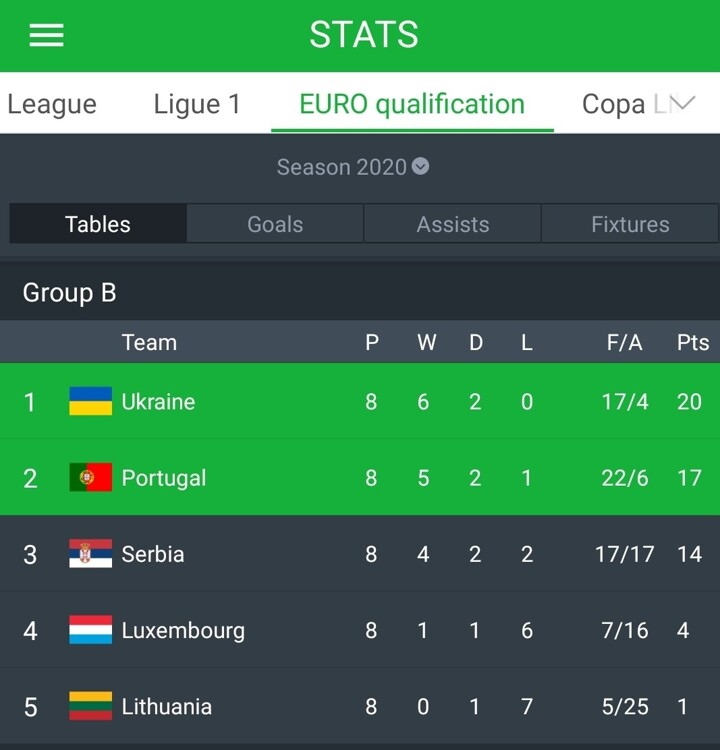
Task: Expand the Season 2020 dropdown arrow
Action: (421, 166)
